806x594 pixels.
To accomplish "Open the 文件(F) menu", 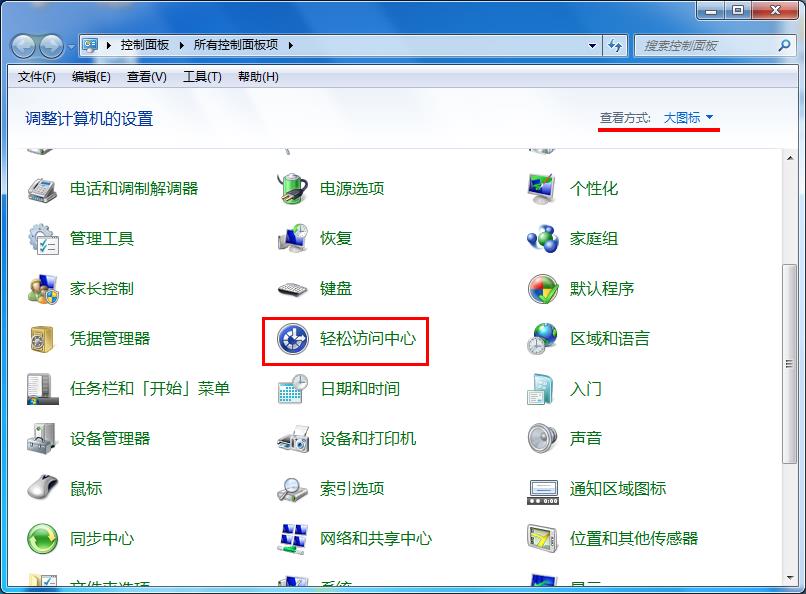I will click(x=36, y=77).
